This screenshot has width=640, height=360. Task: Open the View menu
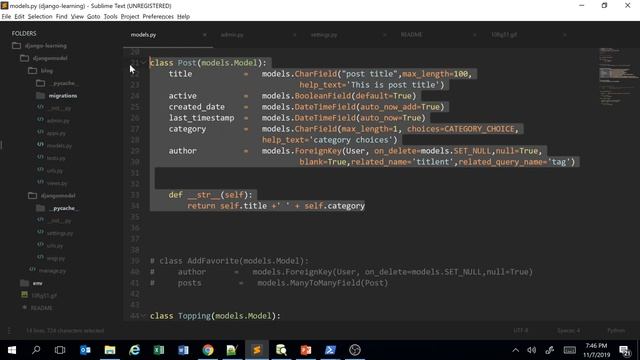(77, 16)
